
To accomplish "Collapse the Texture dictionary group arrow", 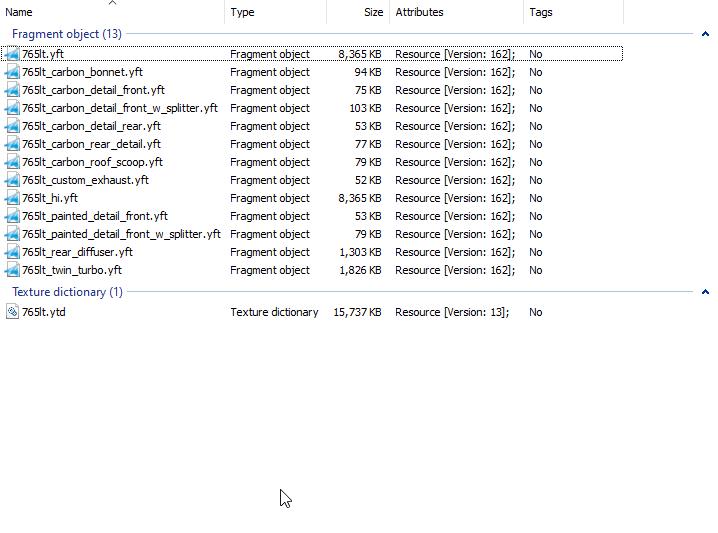I will [x=705, y=292].
